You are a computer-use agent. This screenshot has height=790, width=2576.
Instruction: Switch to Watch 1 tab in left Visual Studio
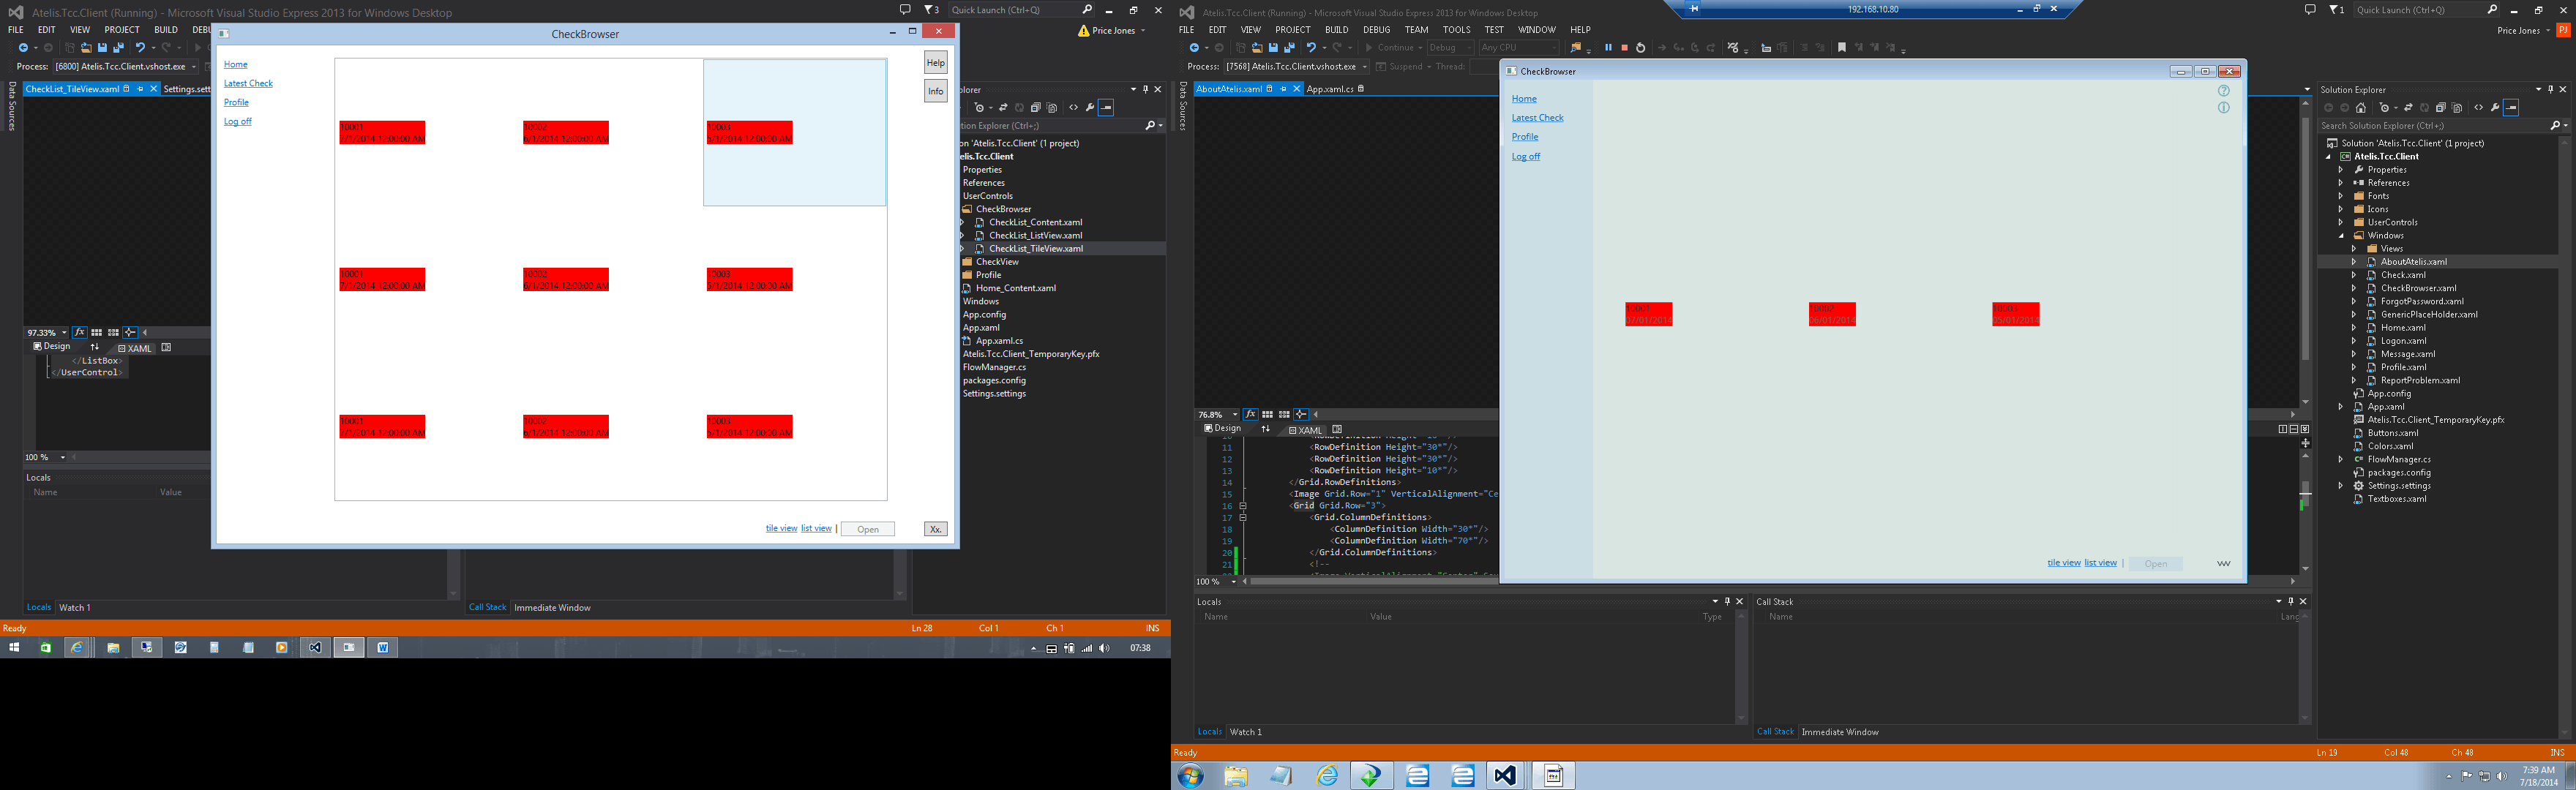(75, 608)
